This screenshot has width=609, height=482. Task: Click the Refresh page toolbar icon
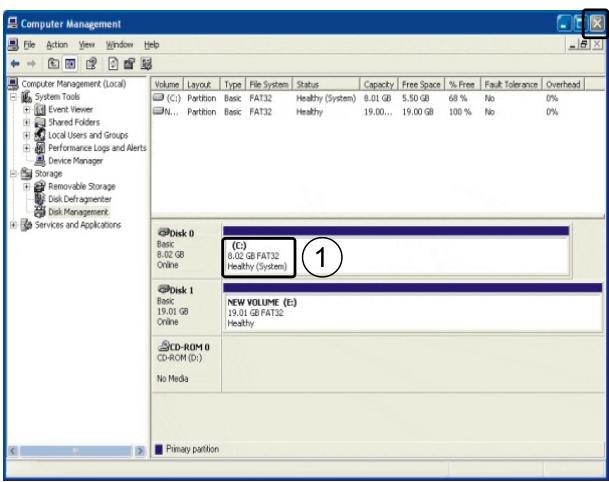pyautogui.click(x=113, y=63)
